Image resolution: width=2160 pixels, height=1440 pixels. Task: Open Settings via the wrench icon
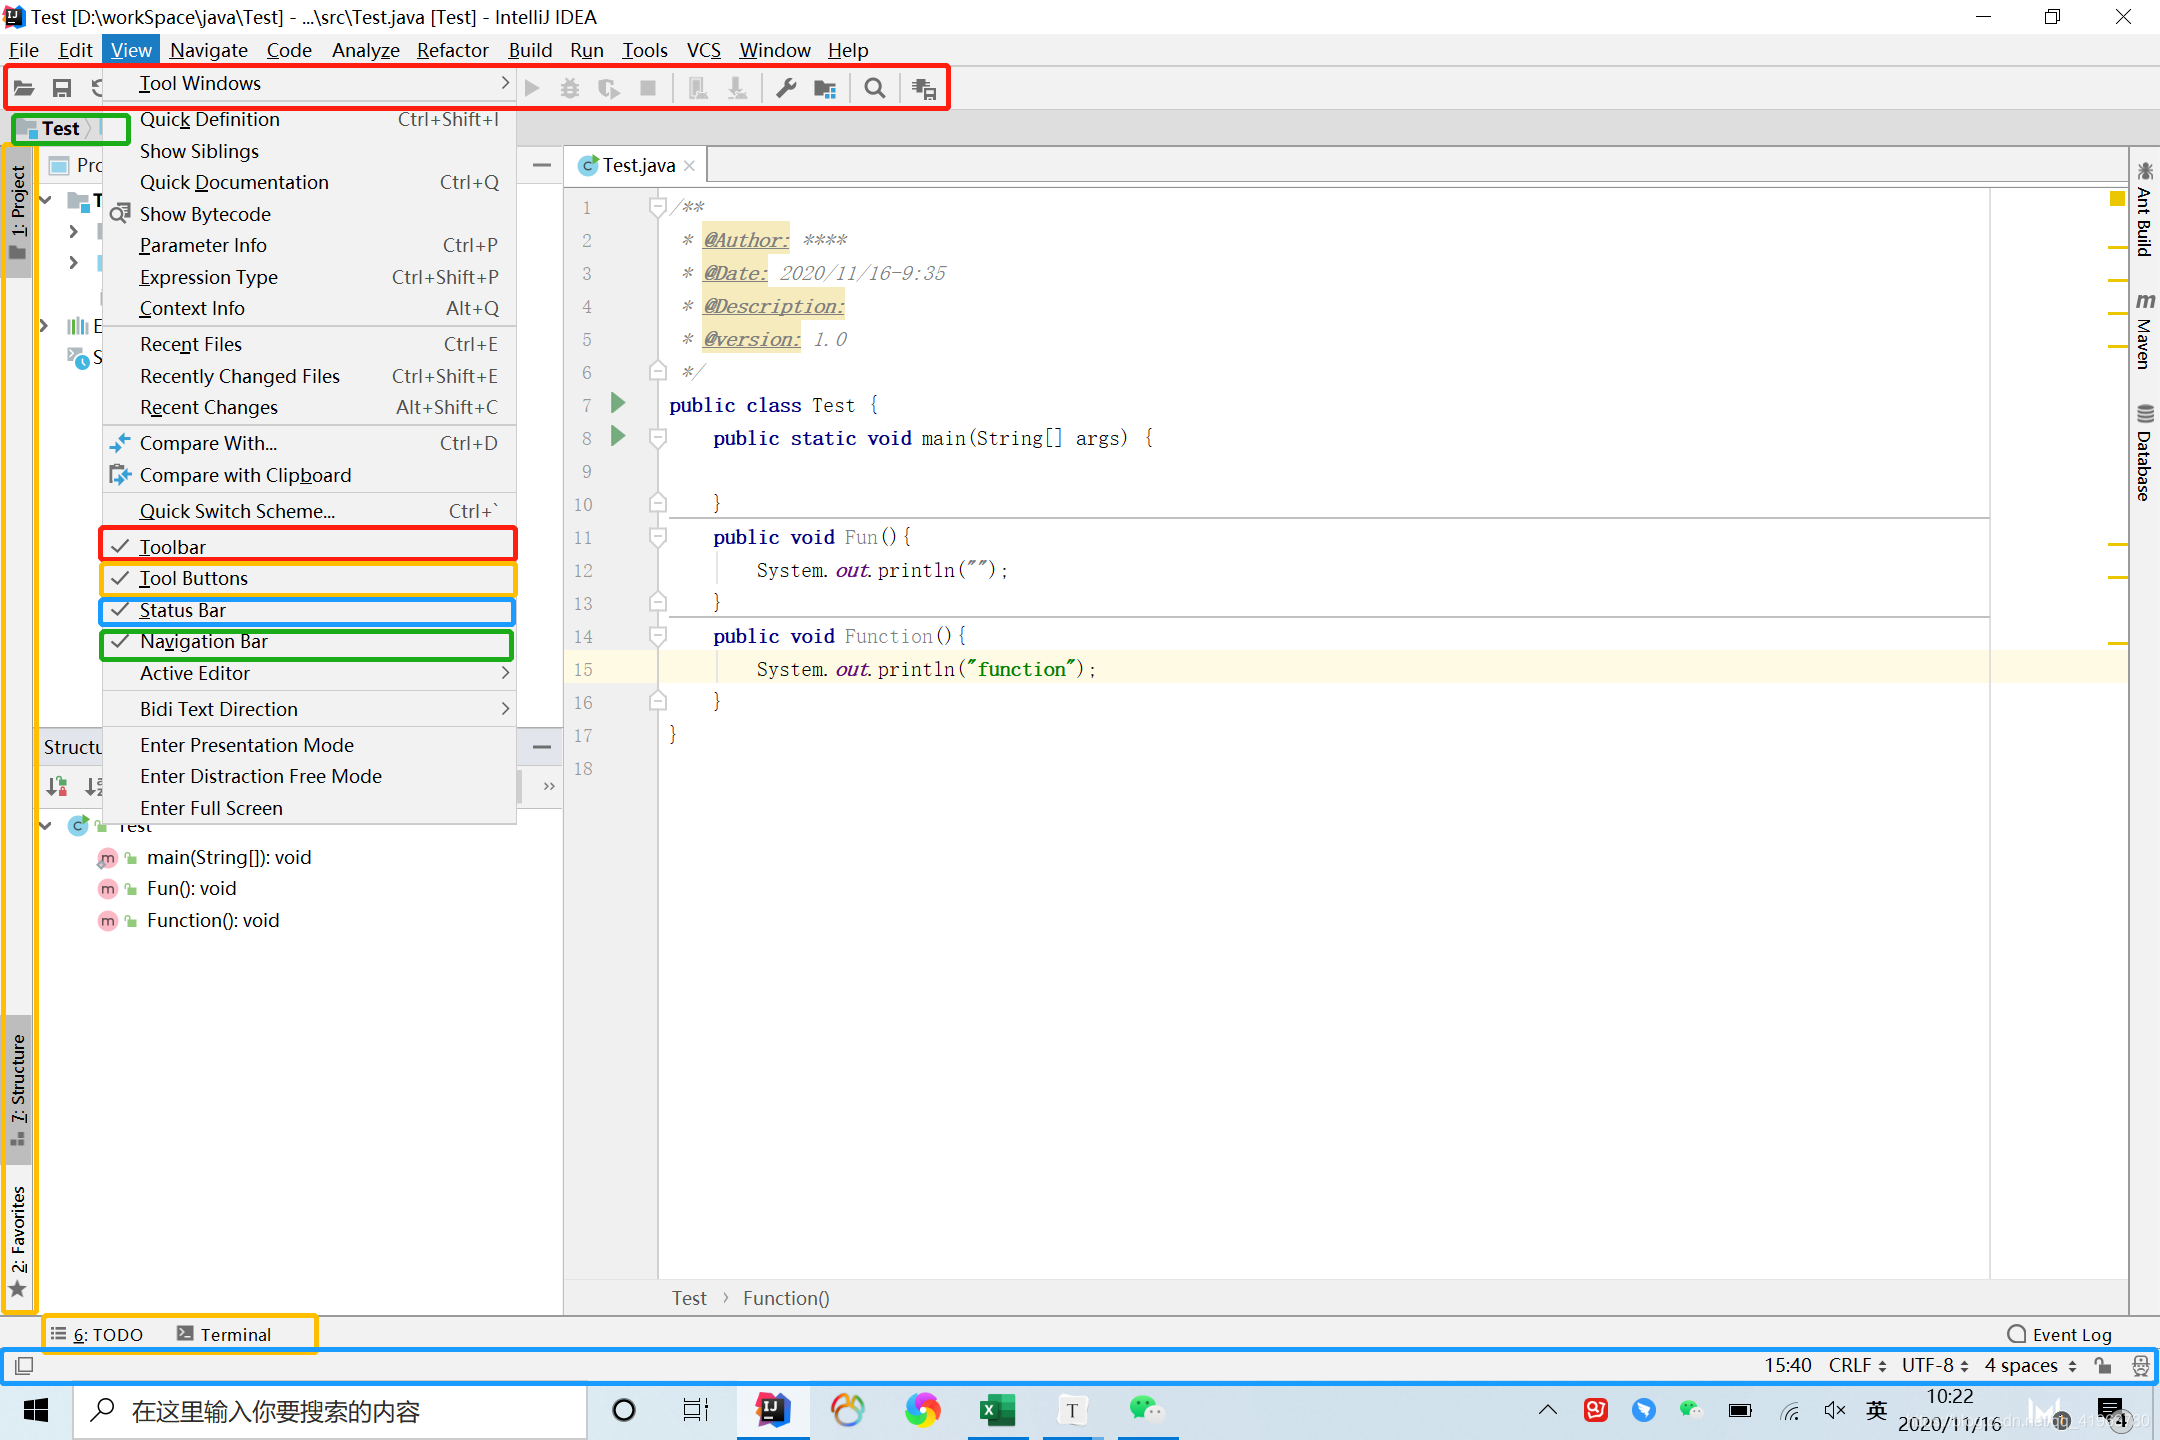[x=786, y=88]
